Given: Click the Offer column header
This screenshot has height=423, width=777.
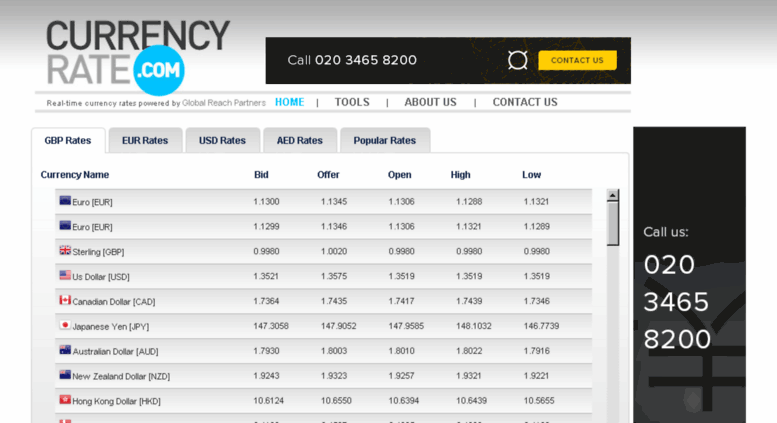Looking at the screenshot, I should point(328,175).
